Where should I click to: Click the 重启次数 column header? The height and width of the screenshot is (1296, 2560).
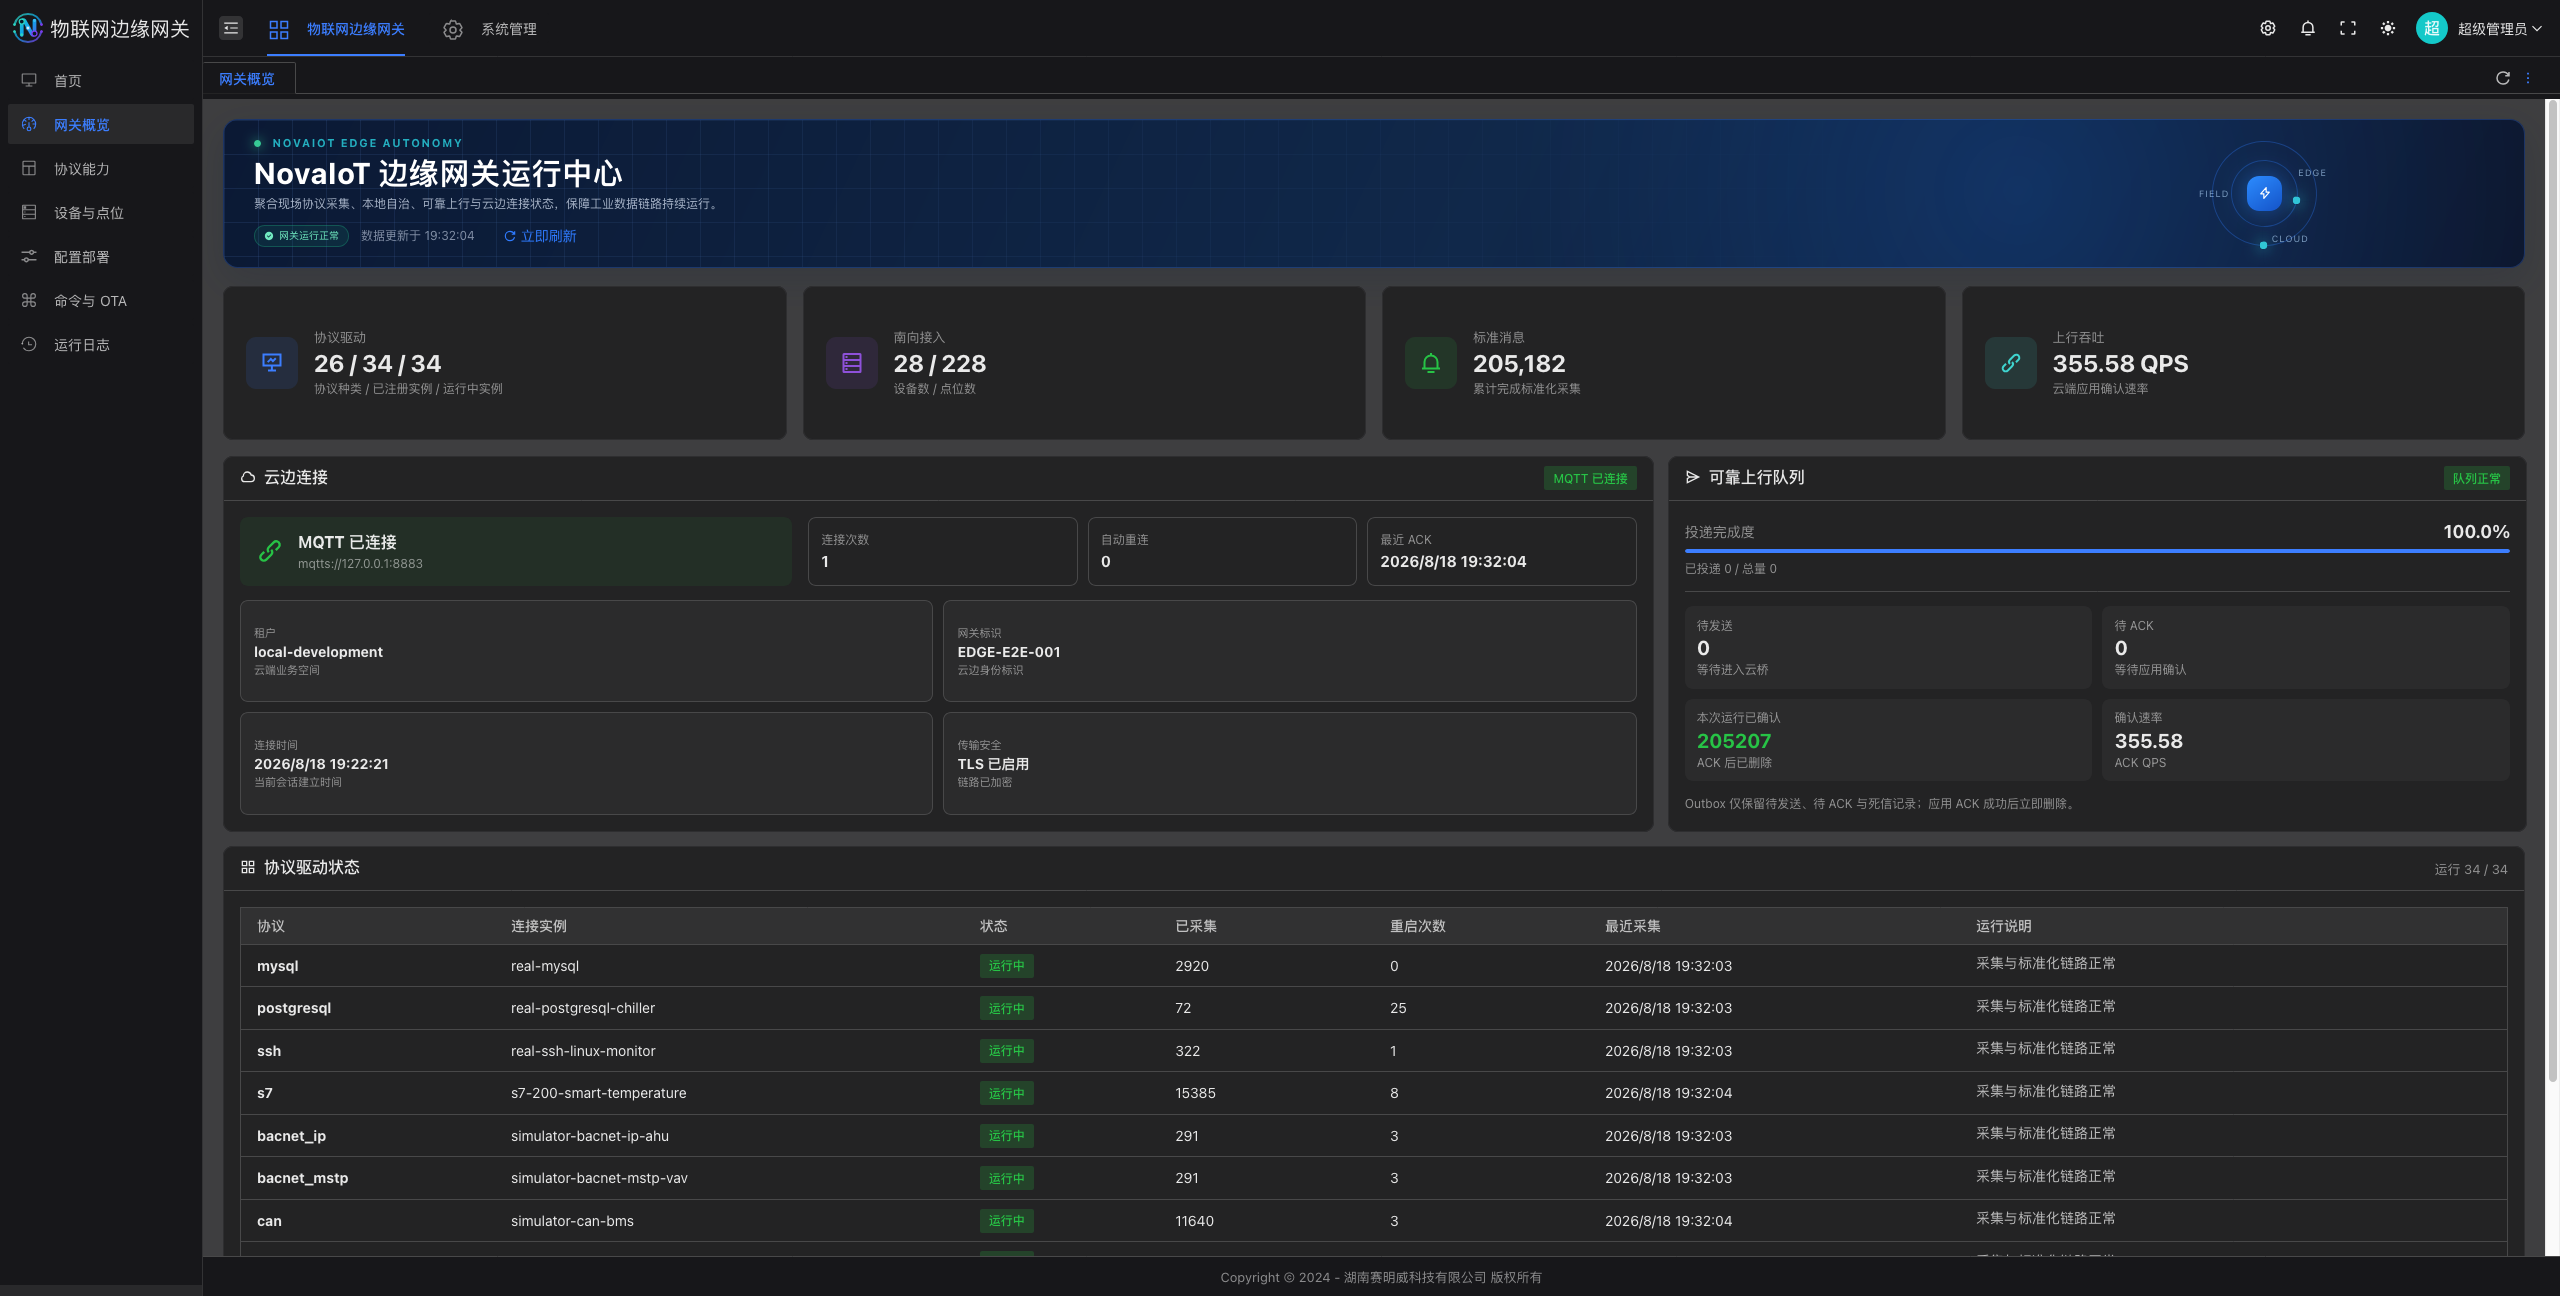point(1418,926)
